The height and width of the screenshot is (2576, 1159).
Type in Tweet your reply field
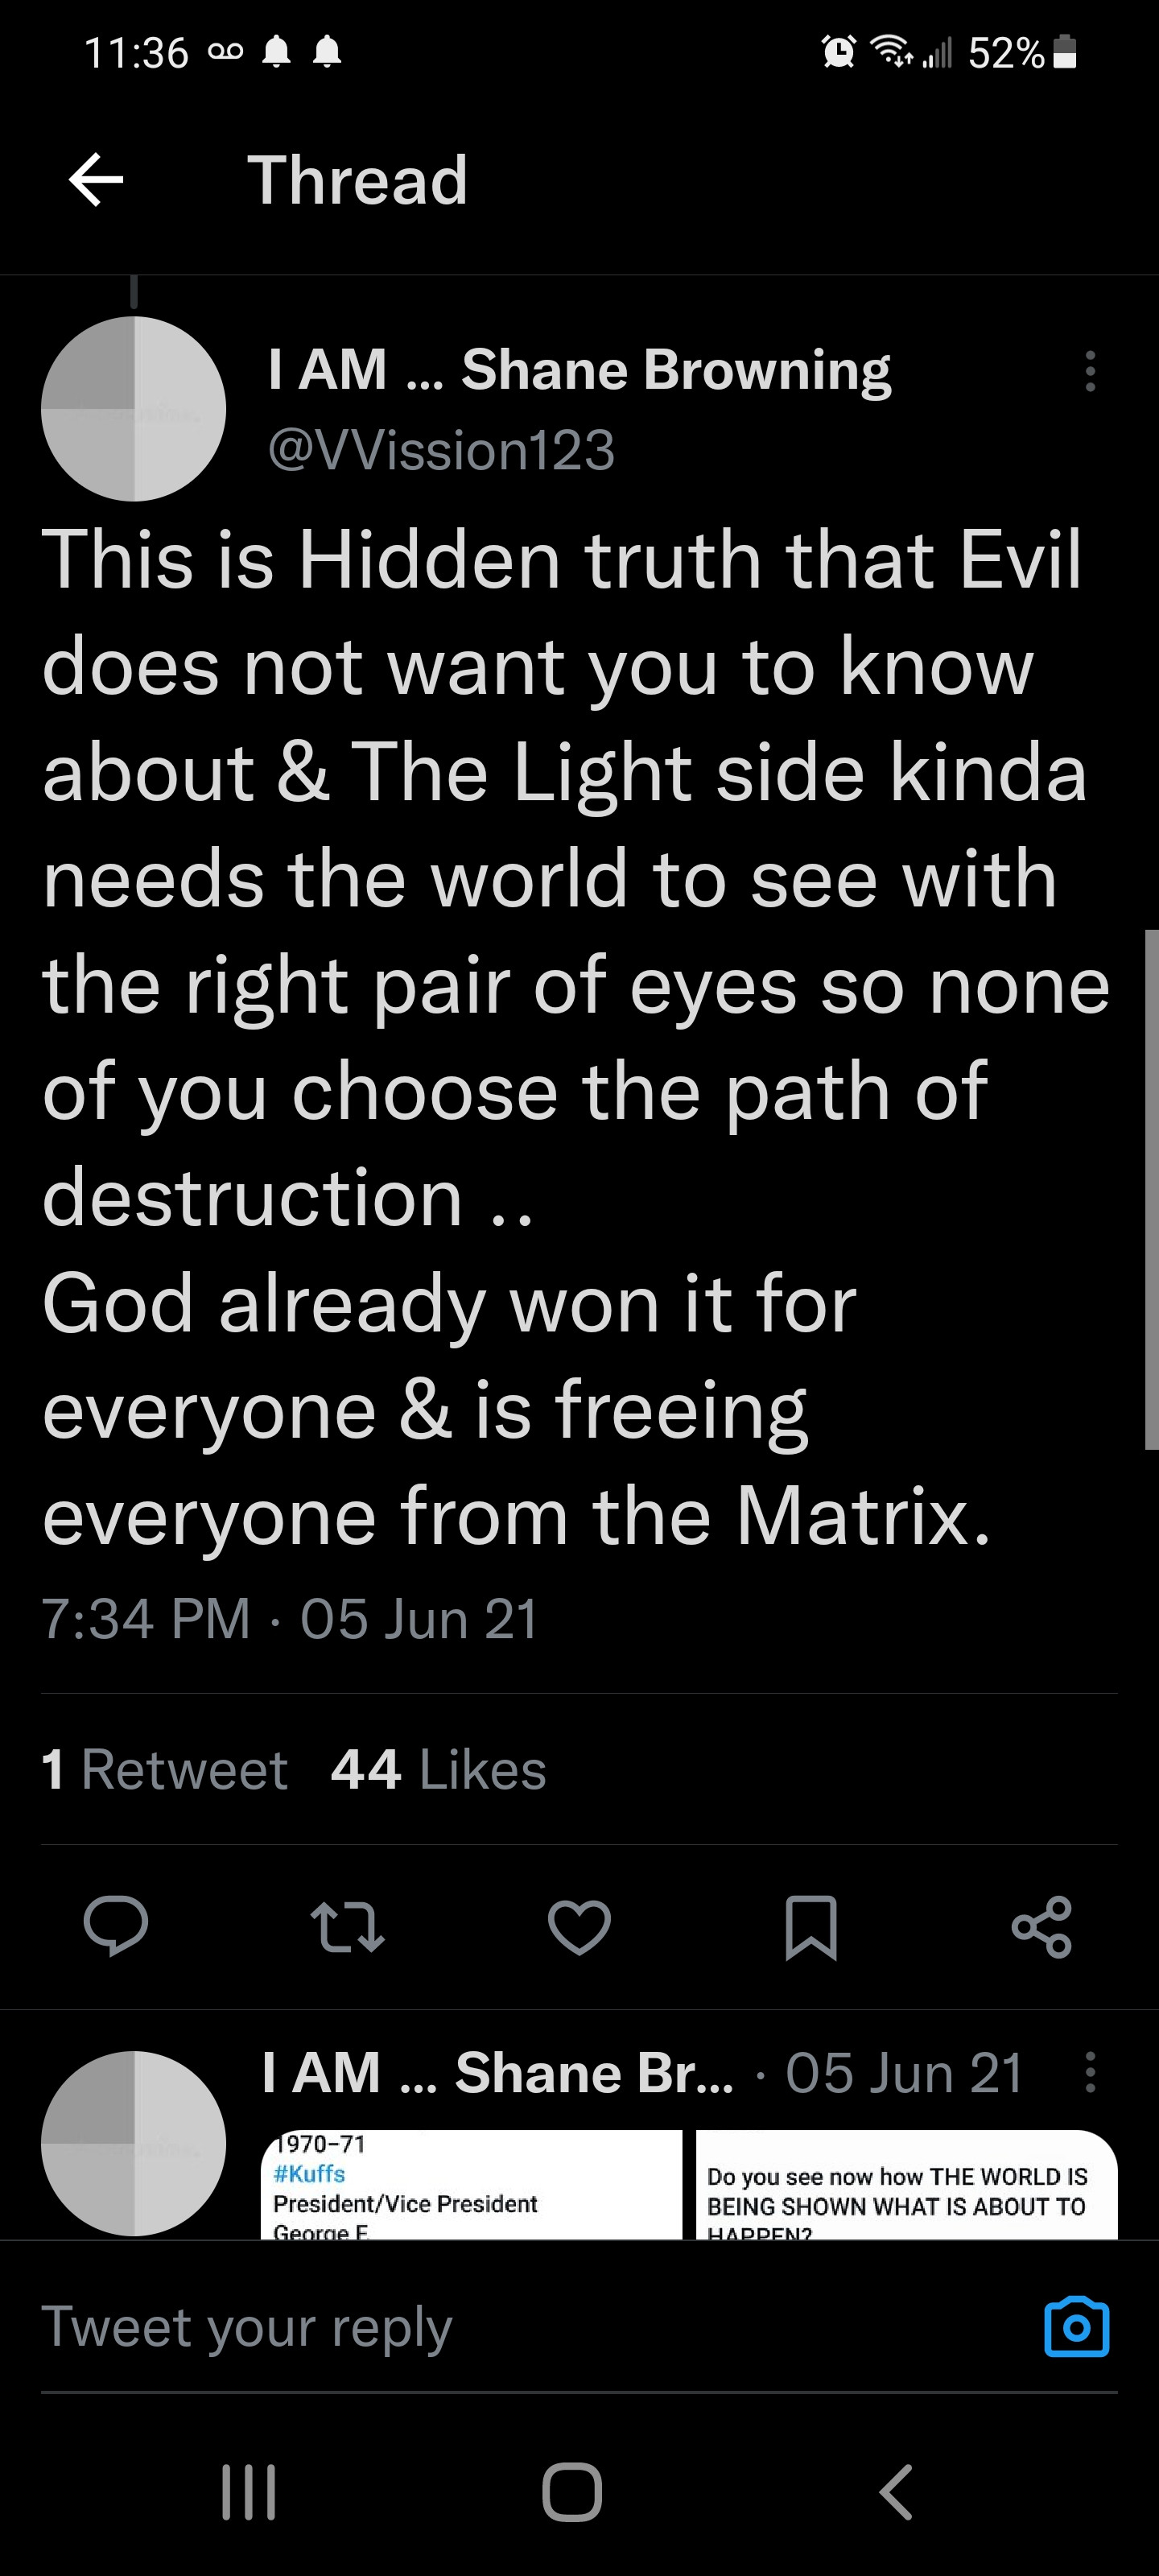pos(500,2326)
